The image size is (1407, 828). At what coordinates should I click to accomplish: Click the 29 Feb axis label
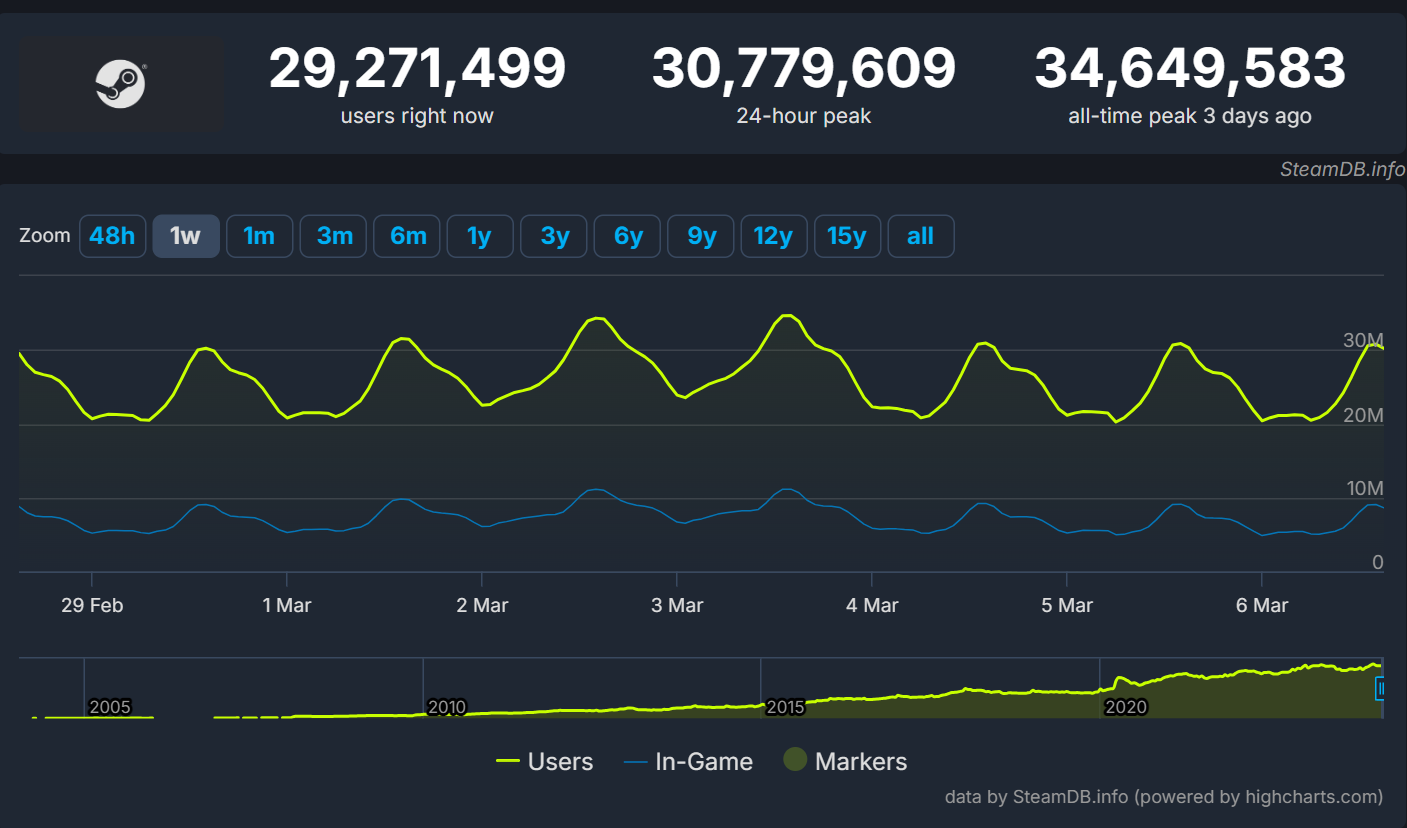coord(92,605)
